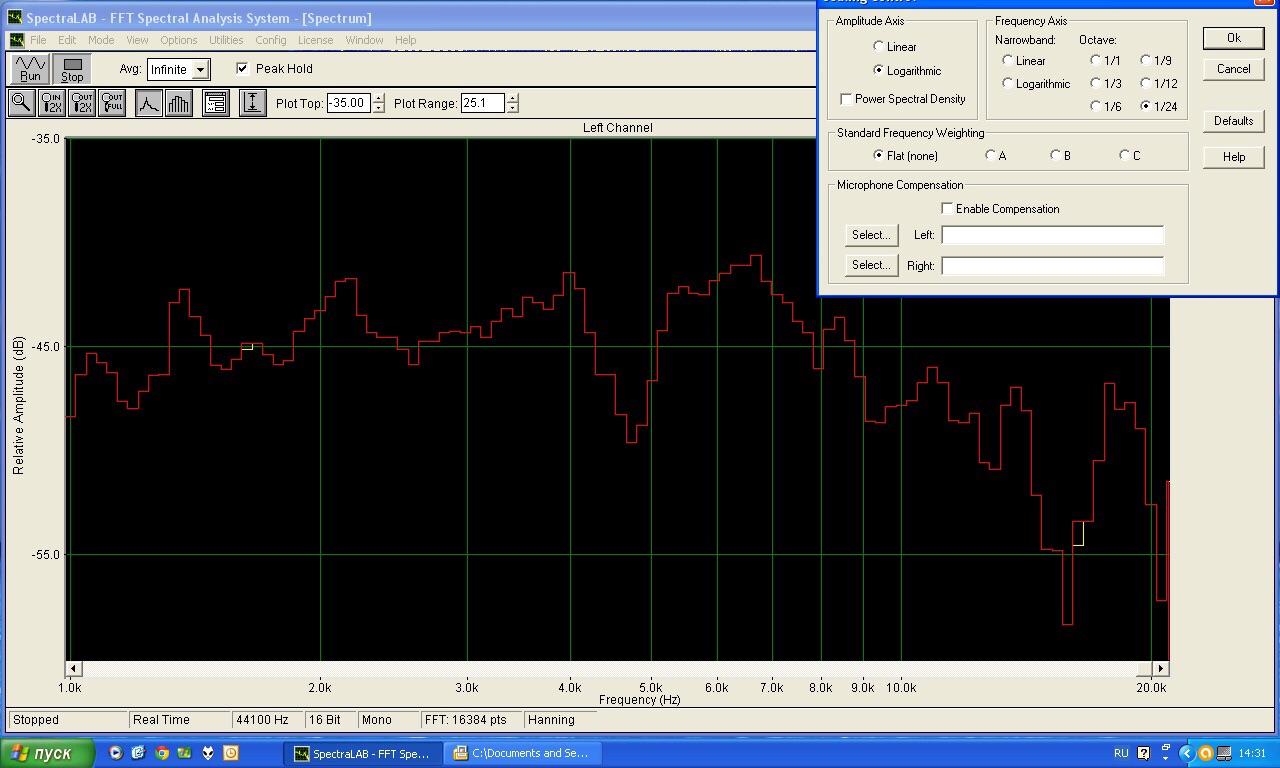Open the Utilities menu

point(226,40)
